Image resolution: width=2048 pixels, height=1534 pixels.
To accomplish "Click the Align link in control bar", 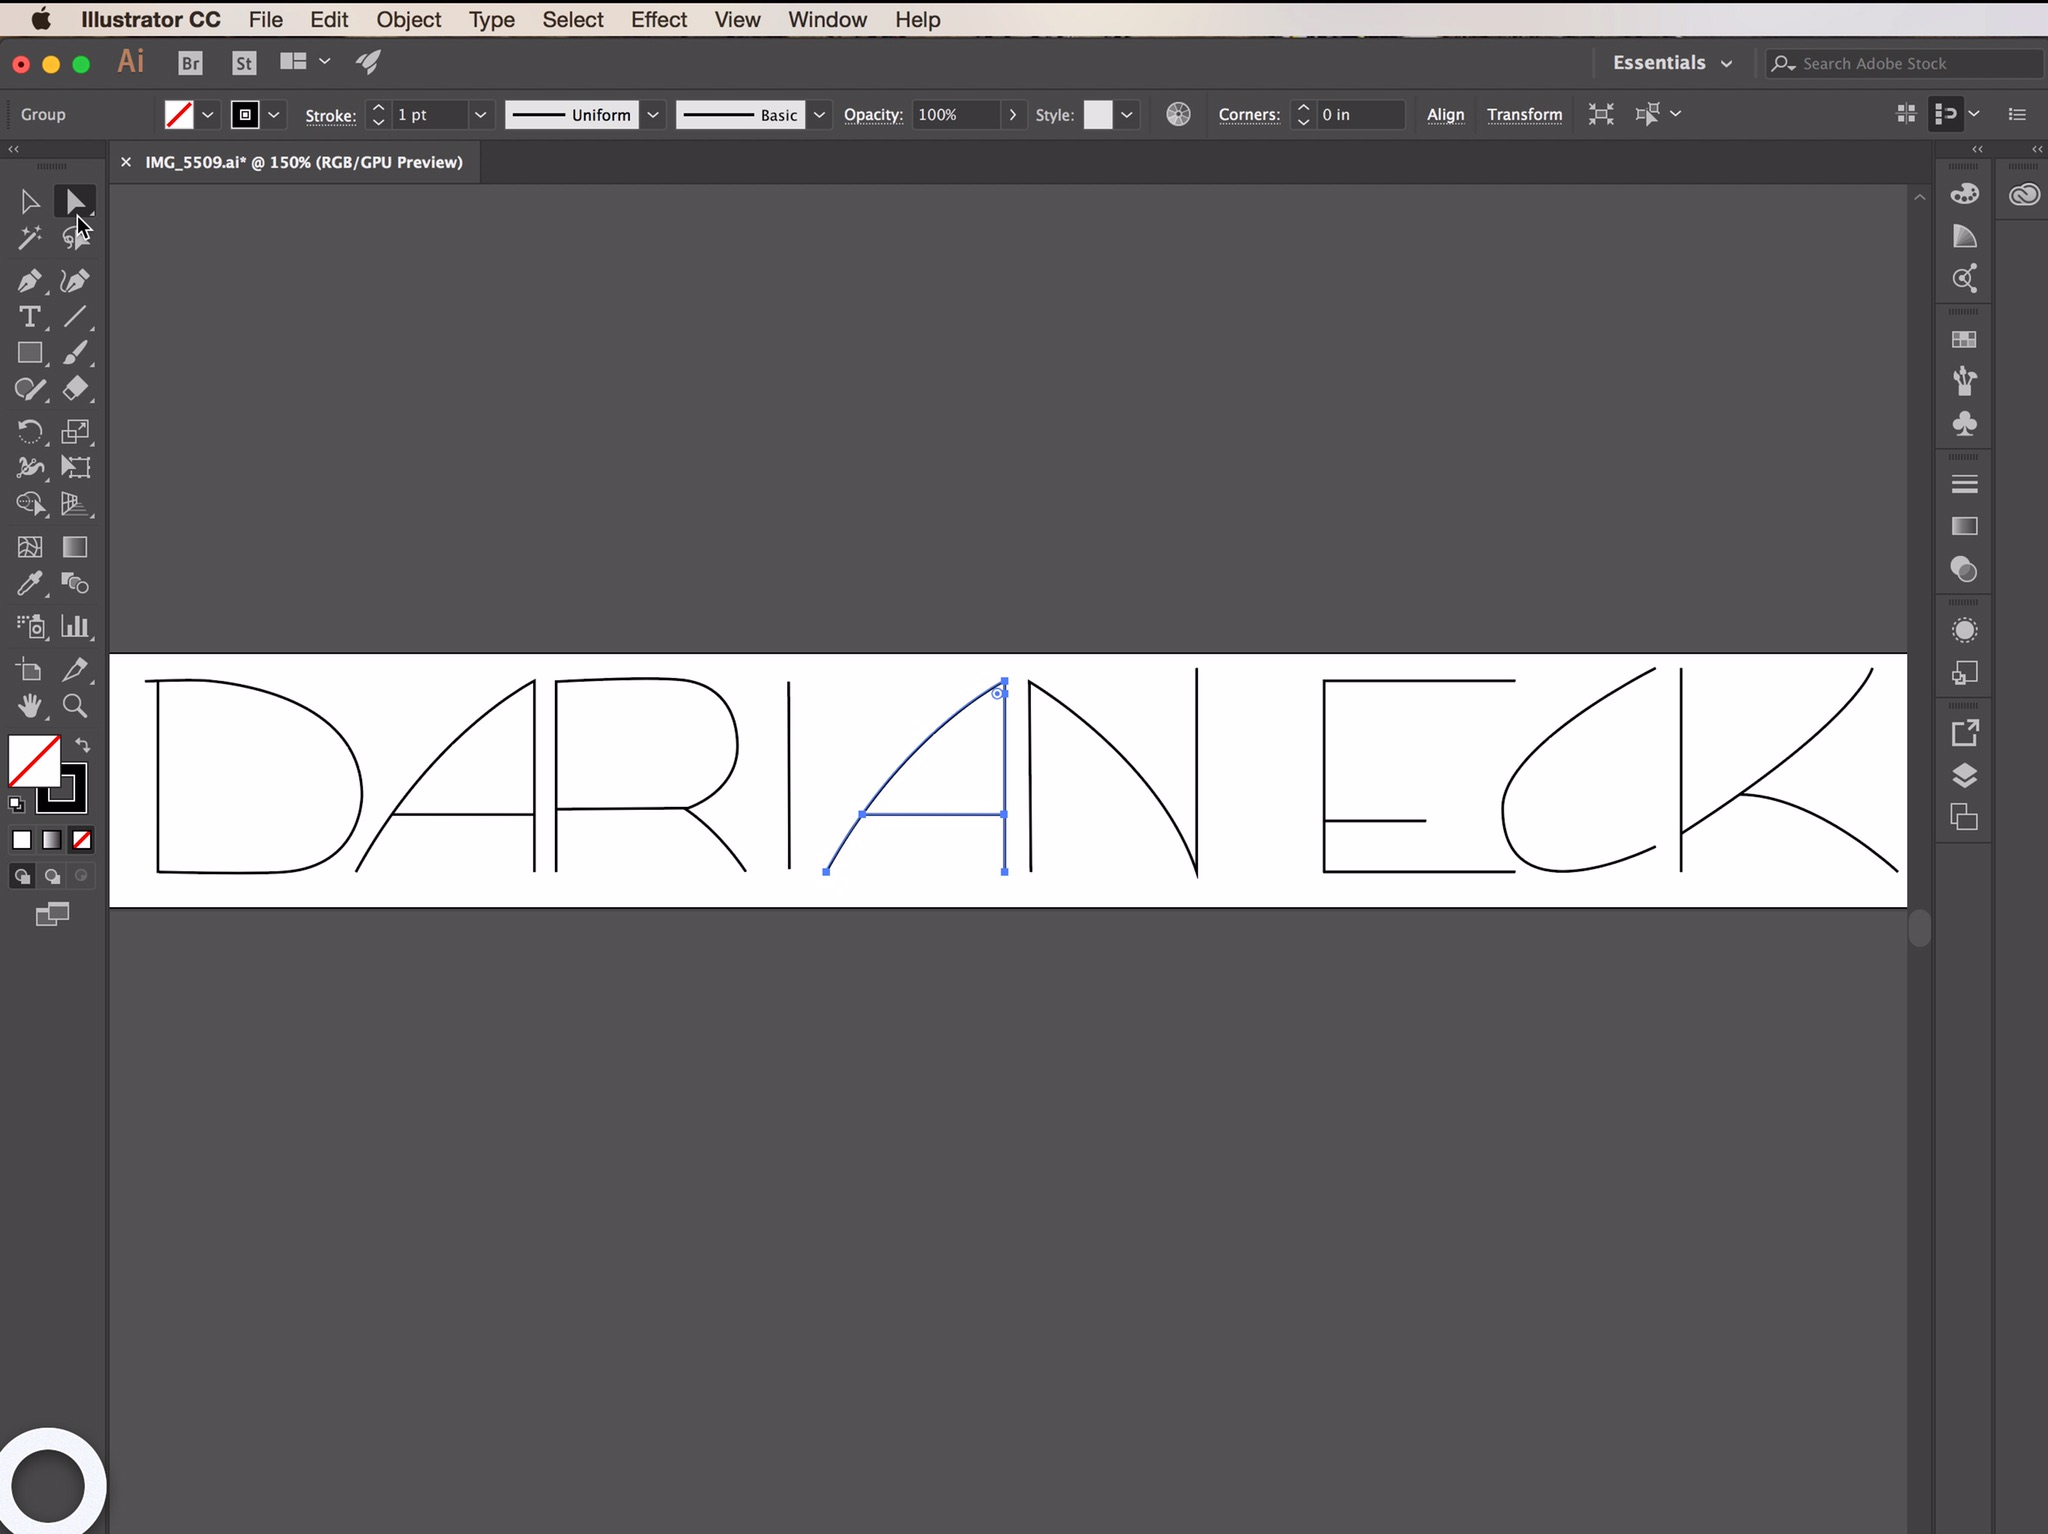I will 1445,115.
